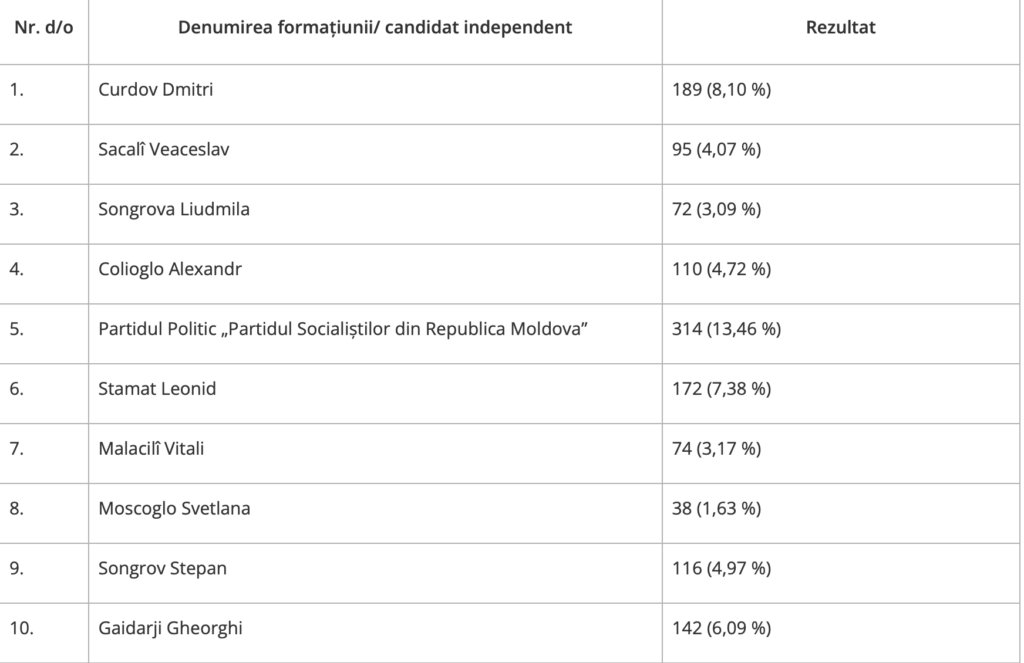Click the 'Rezultat' column header

(x=840, y=27)
